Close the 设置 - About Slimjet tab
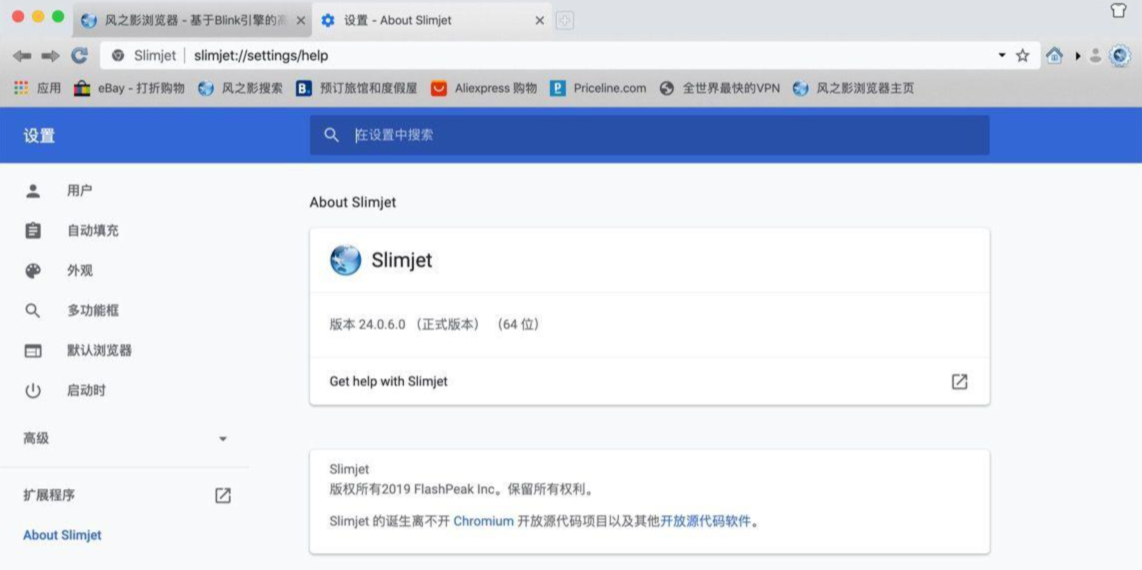Screen dimensions: 1142x570 click(x=540, y=21)
